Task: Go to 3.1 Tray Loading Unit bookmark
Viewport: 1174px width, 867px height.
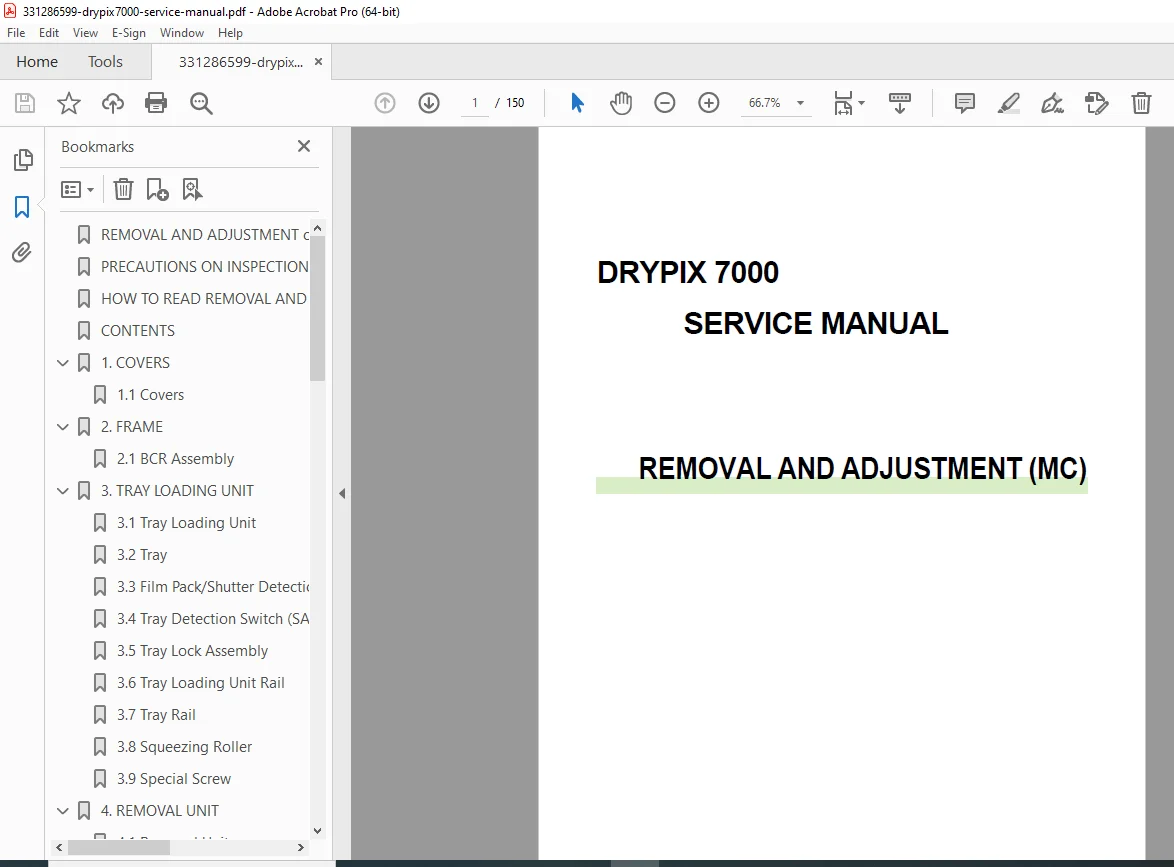Action: tap(186, 523)
